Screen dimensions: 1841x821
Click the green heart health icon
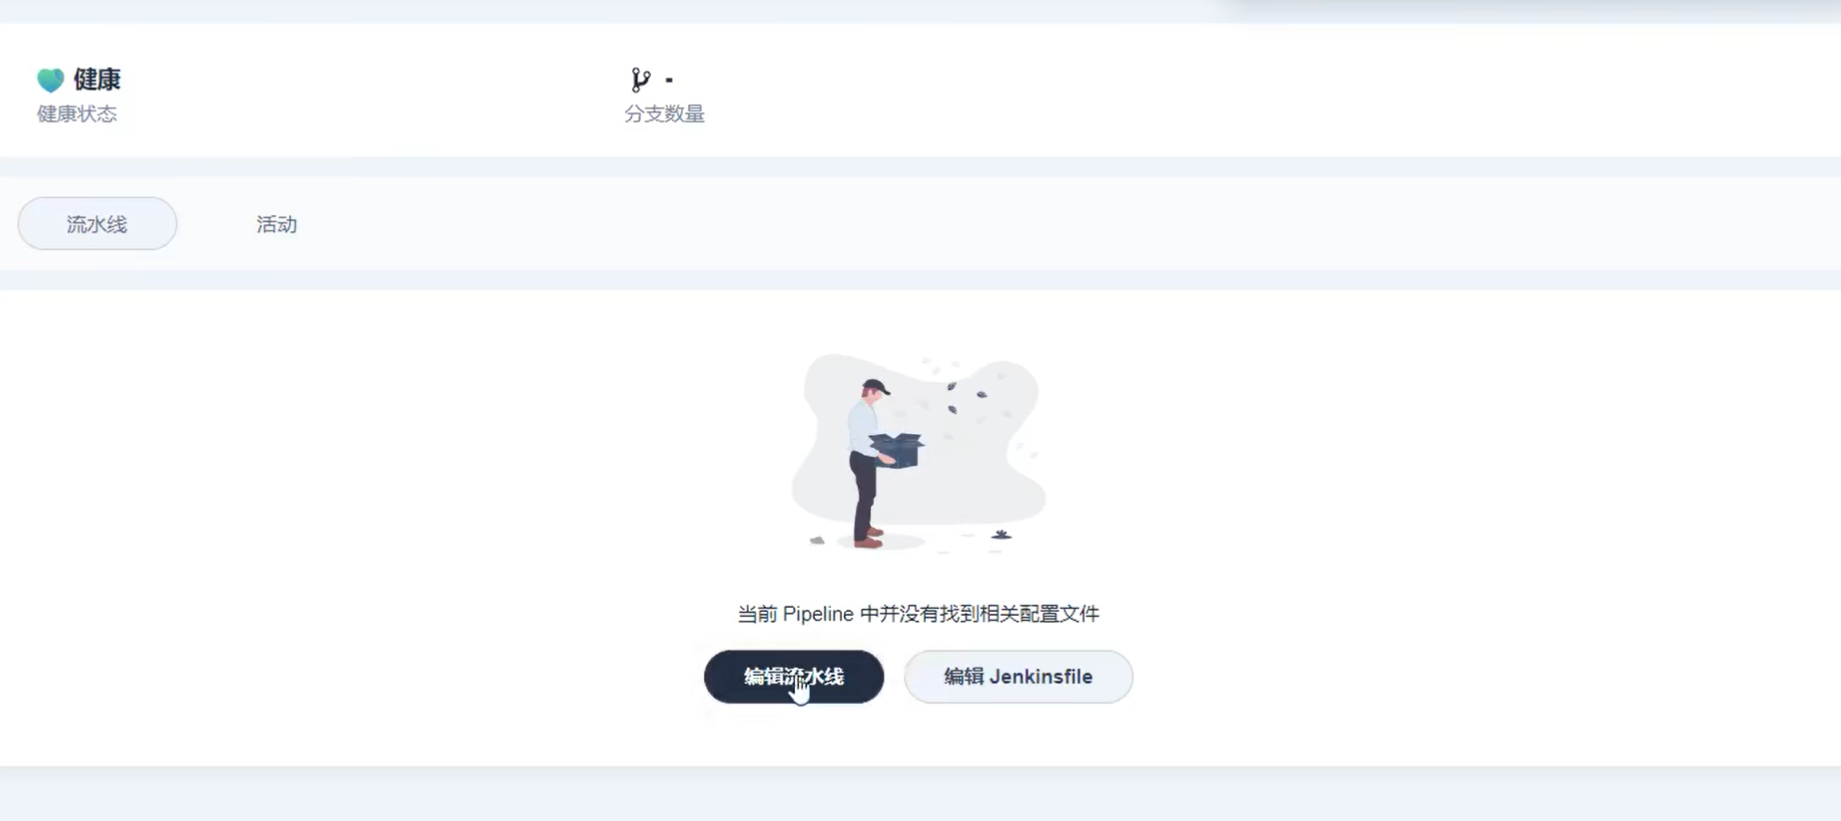[50, 79]
